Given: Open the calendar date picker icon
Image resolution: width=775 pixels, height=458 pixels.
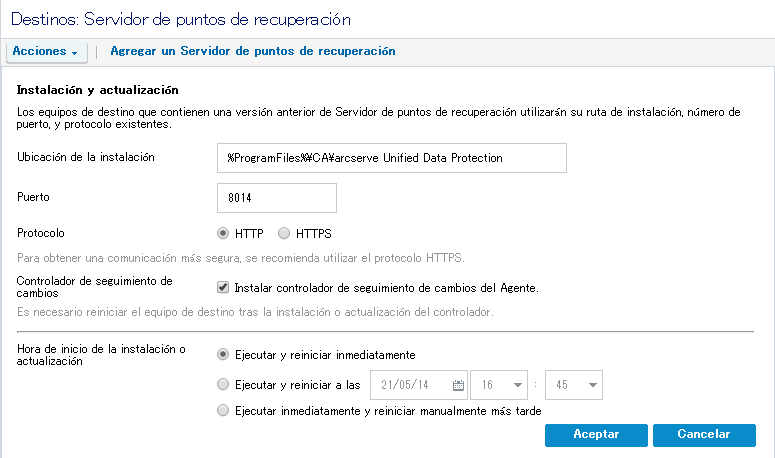Looking at the screenshot, I should point(459,385).
